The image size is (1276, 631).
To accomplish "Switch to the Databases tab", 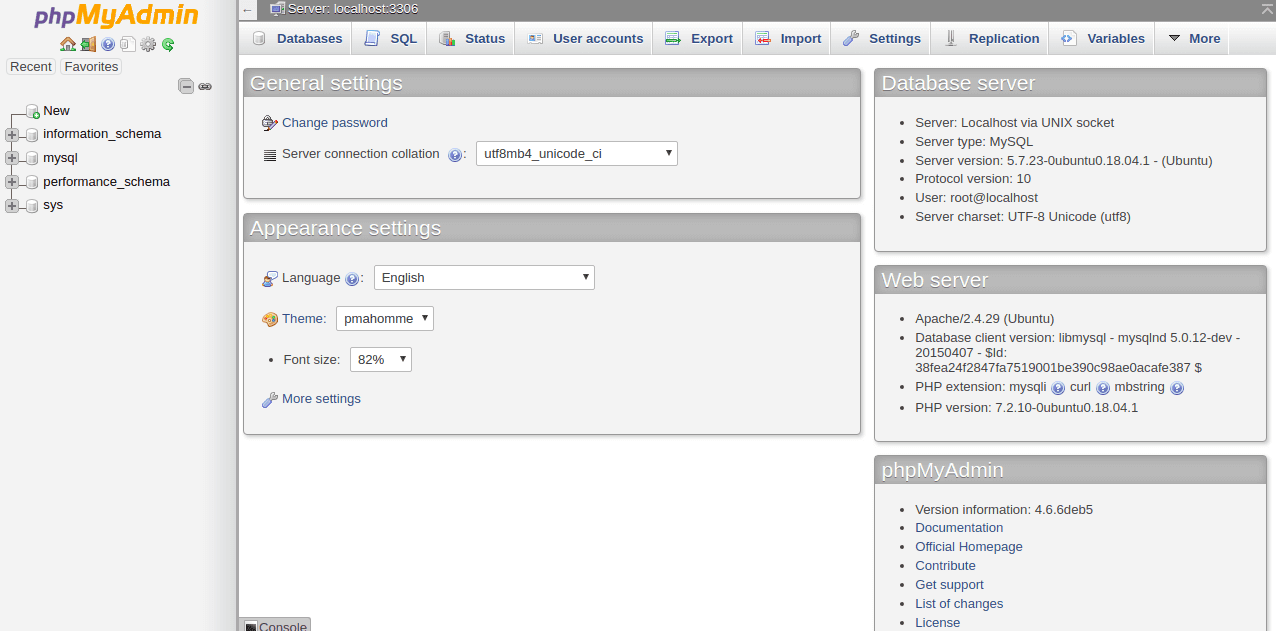I will [x=297, y=39].
